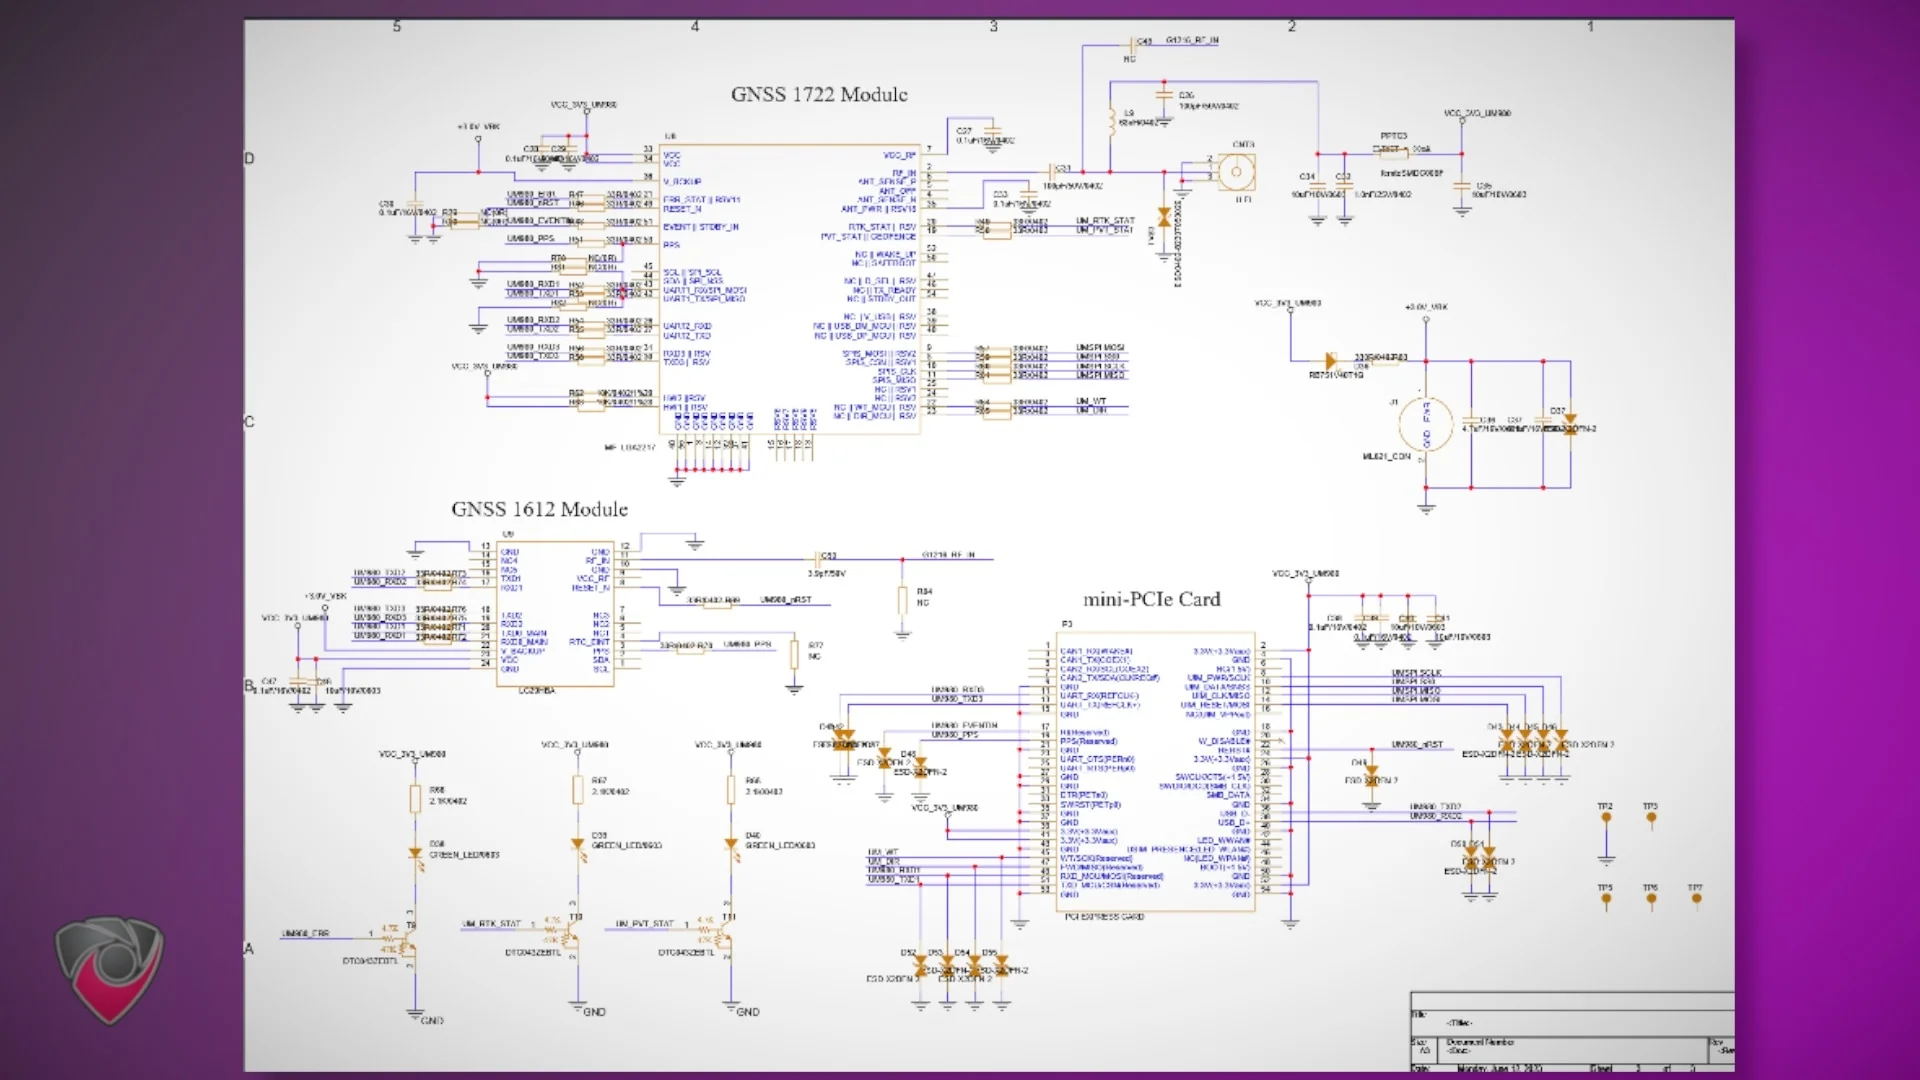This screenshot has width=1920, height=1080.
Task: Select test point TP5
Action: (1606, 898)
